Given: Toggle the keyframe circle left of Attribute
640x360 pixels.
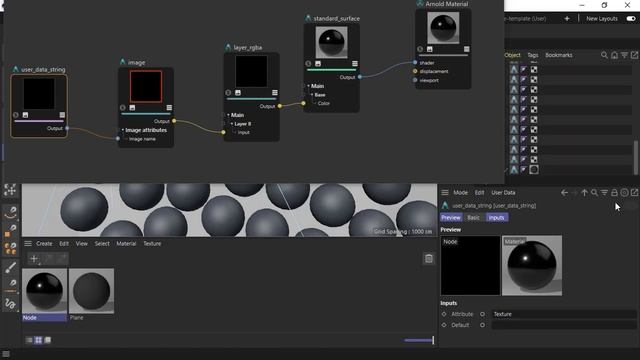Looking at the screenshot, I should (x=444, y=314).
